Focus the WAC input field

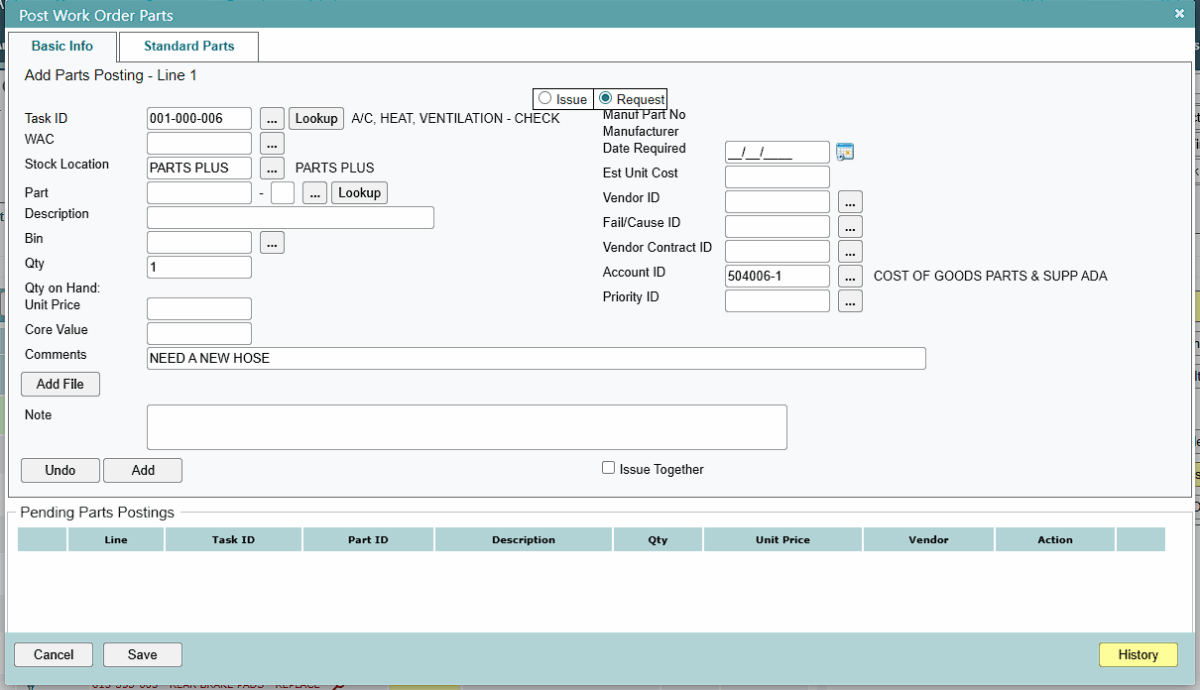[199, 143]
